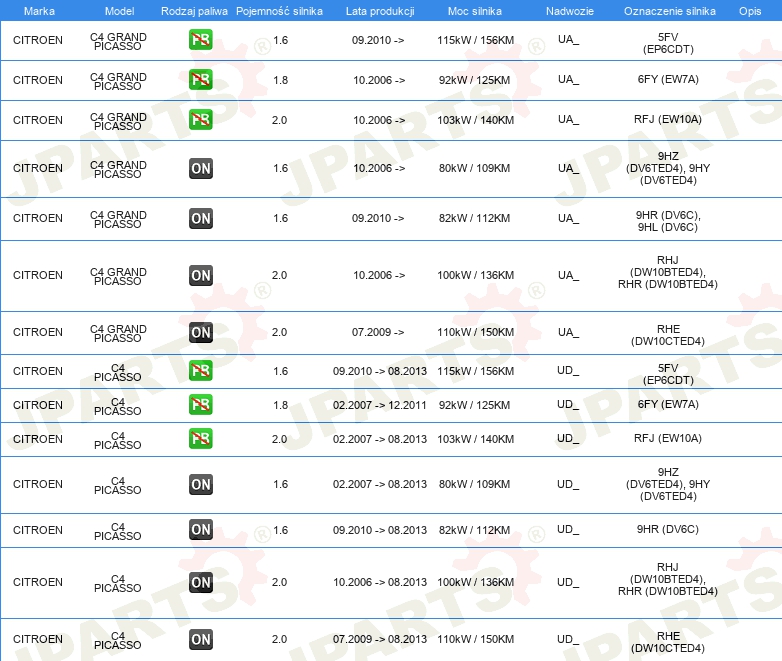Select engine code RFJ (EW10A) in UD_ row

668,438
